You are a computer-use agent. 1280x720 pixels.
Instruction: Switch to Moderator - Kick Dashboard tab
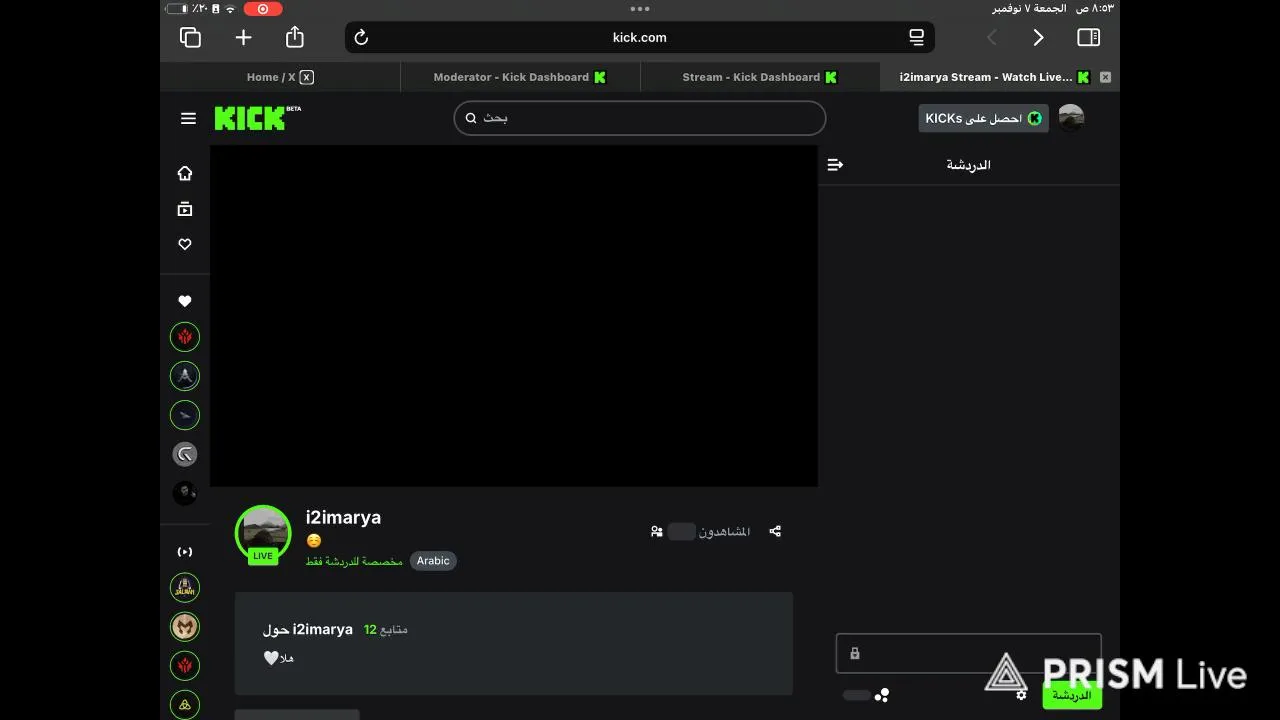click(x=520, y=77)
